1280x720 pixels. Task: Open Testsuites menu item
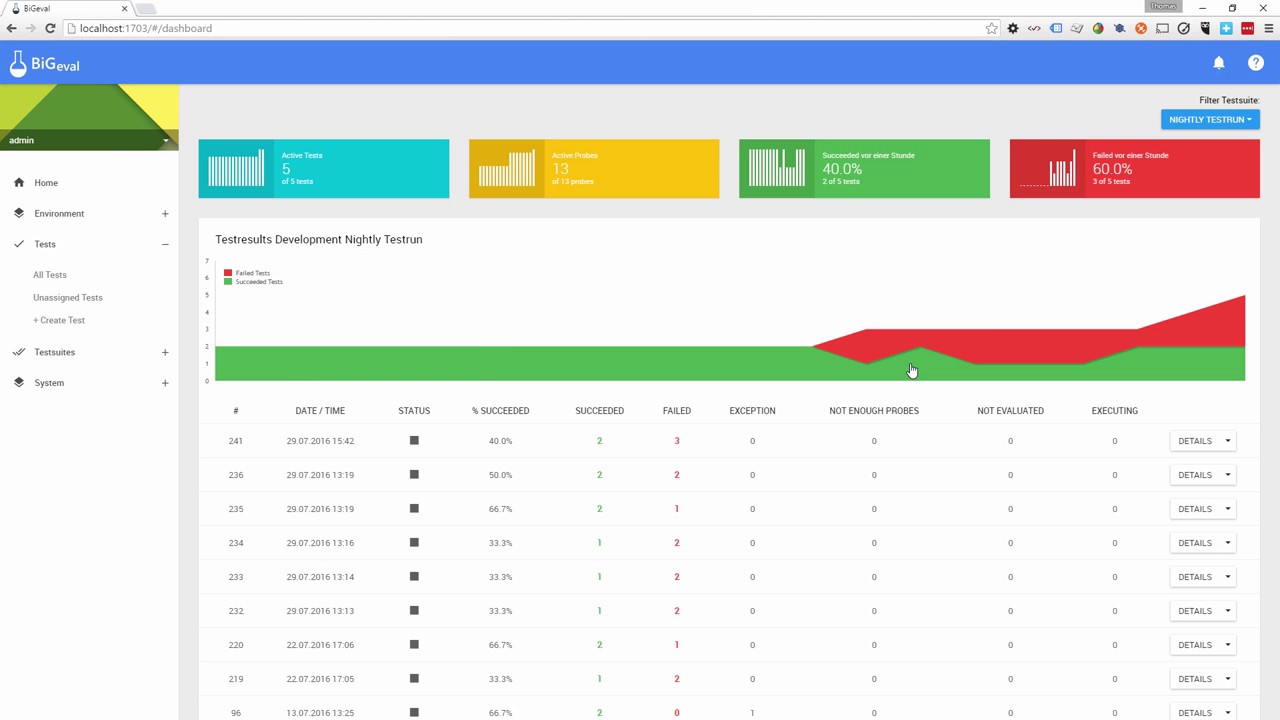tap(55, 352)
